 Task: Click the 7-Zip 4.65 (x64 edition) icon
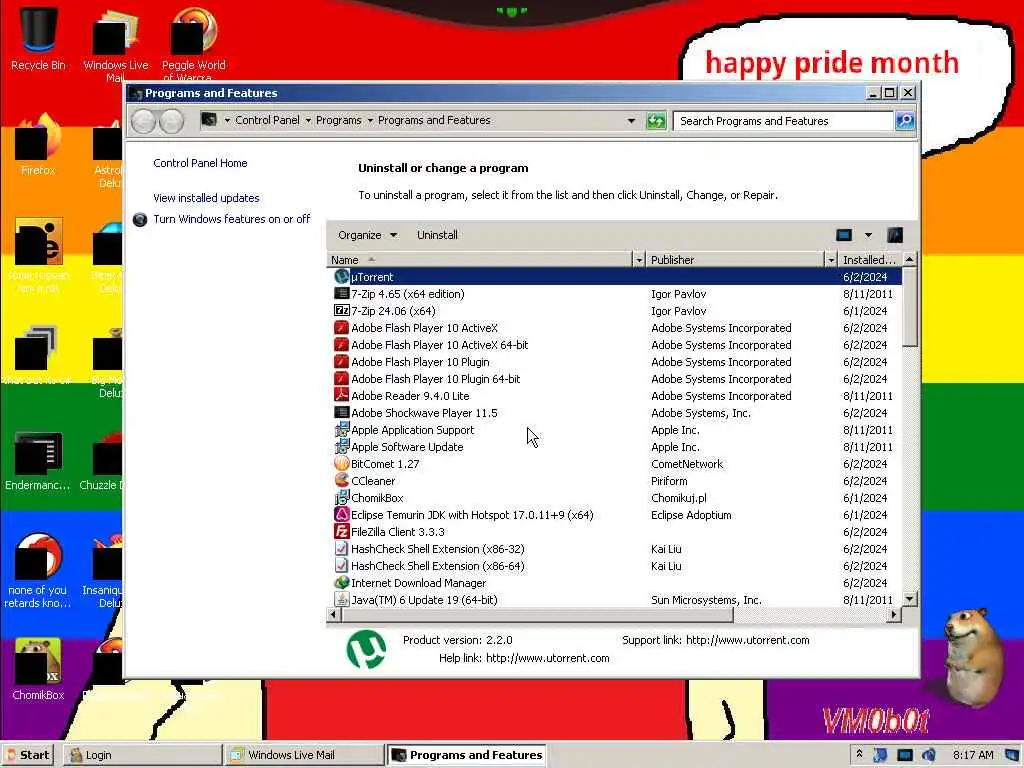[342, 294]
